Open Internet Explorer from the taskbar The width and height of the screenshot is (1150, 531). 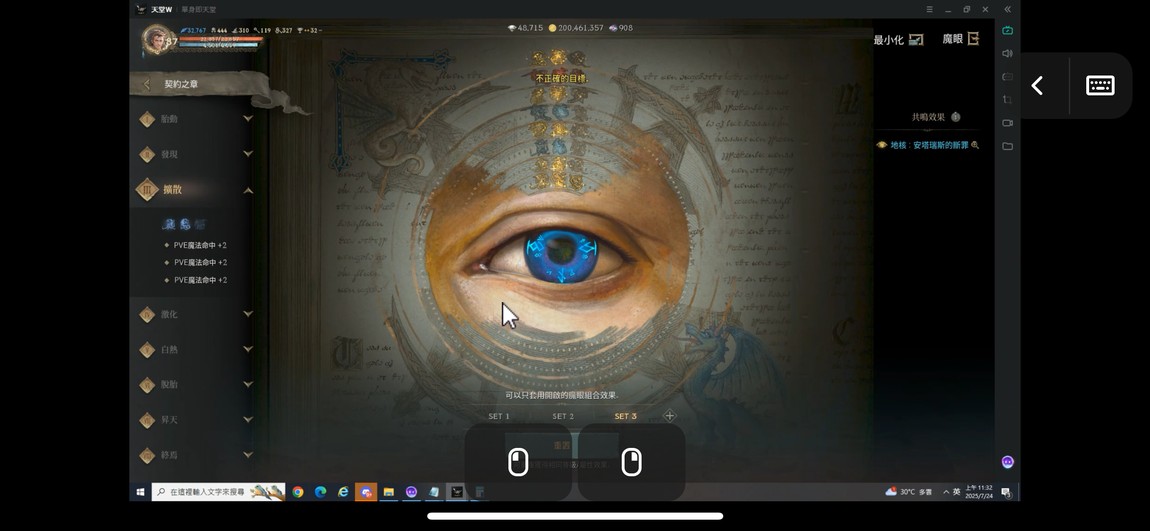tap(343, 492)
